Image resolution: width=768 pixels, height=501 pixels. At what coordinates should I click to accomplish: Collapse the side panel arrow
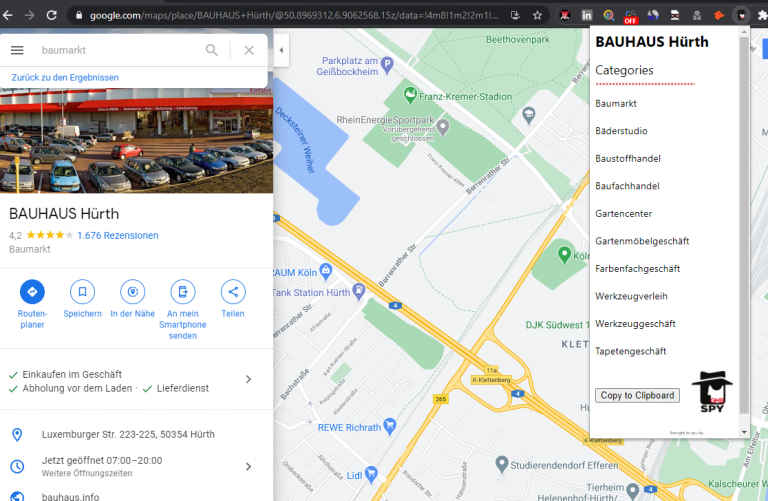click(281, 50)
